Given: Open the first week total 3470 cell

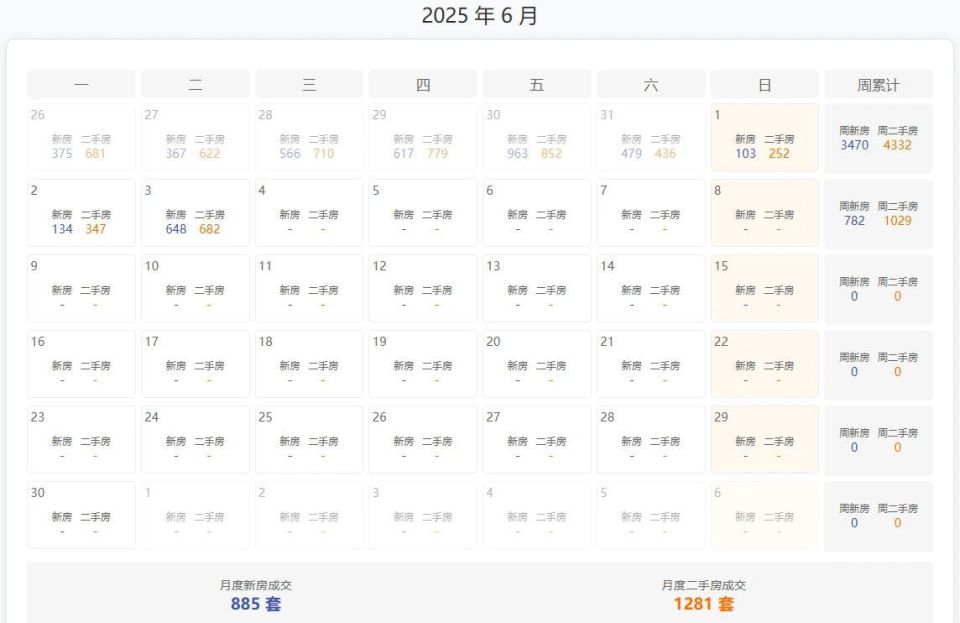Looking at the screenshot, I should point(879,137).
